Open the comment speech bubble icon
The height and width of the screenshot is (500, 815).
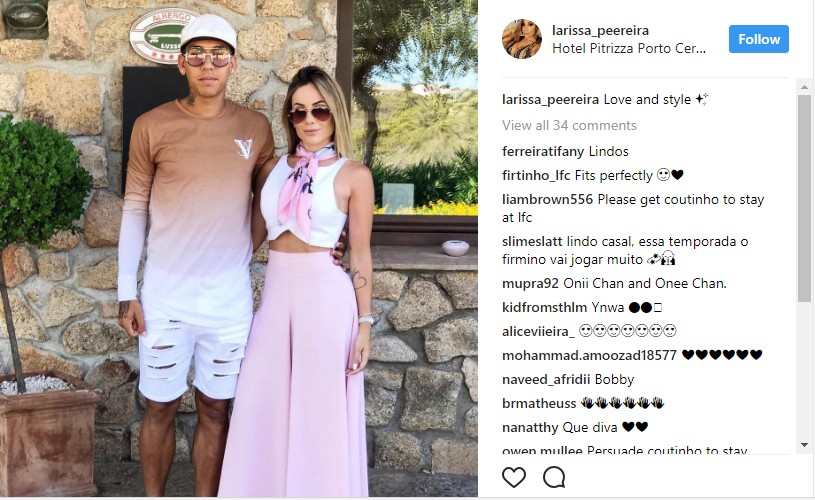[x=554, y=477]
